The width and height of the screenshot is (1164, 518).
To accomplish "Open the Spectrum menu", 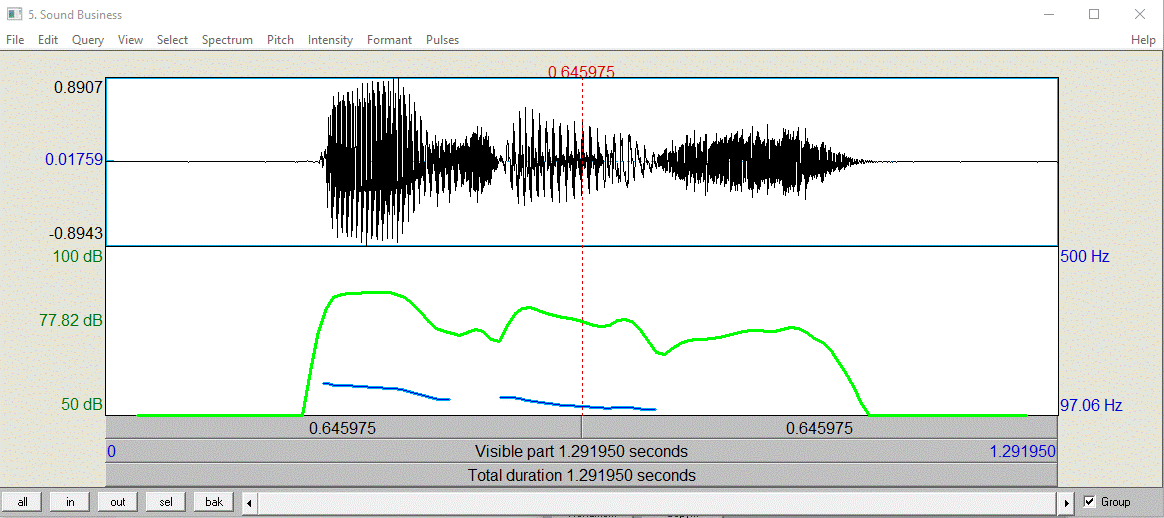I will click(x=227, y=40).
